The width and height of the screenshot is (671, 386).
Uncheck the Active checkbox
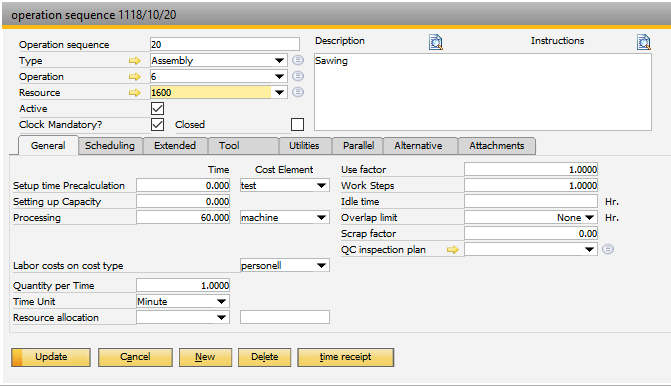coord(157,108)
